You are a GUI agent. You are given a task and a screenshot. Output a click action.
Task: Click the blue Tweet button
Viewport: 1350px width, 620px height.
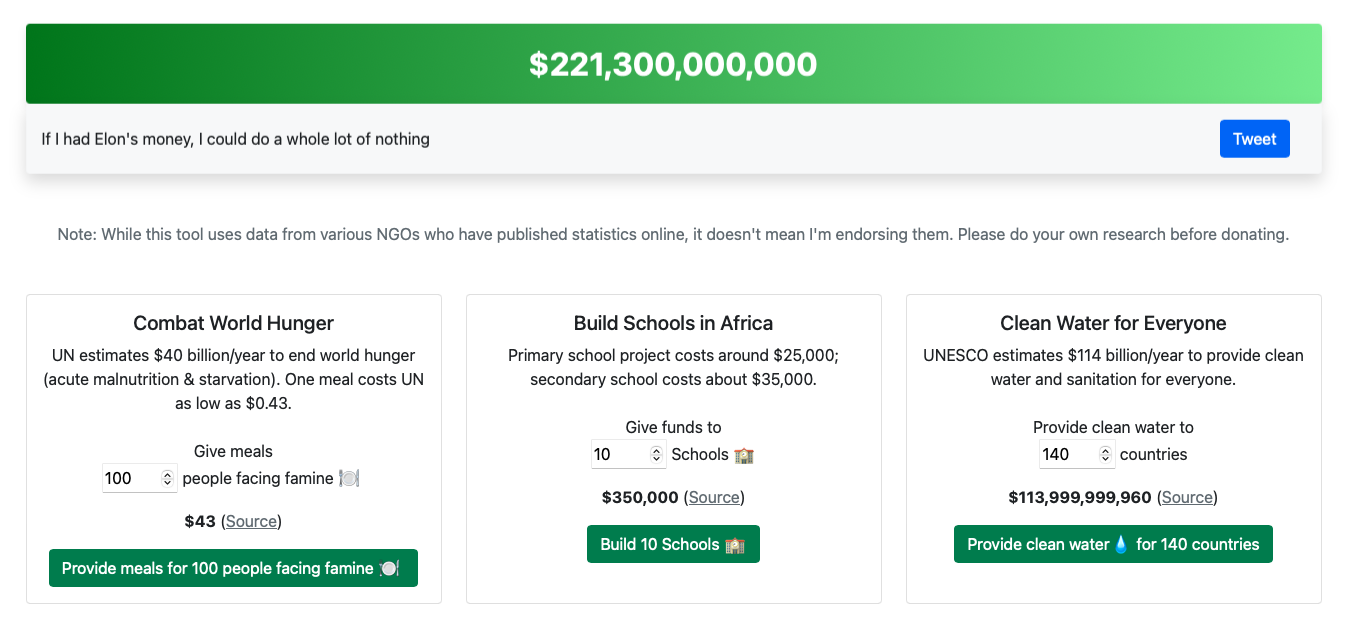[x=1255, y=139]
